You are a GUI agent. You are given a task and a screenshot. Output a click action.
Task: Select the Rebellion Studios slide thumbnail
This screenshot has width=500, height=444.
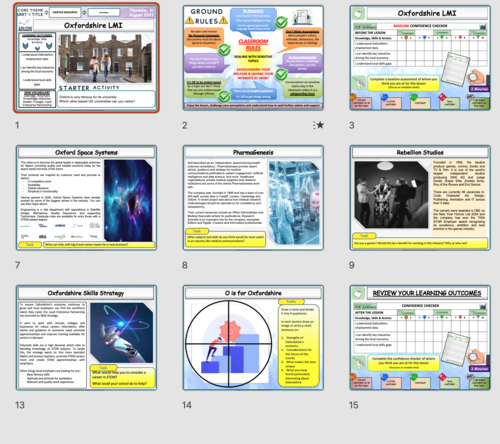point(420,198)
